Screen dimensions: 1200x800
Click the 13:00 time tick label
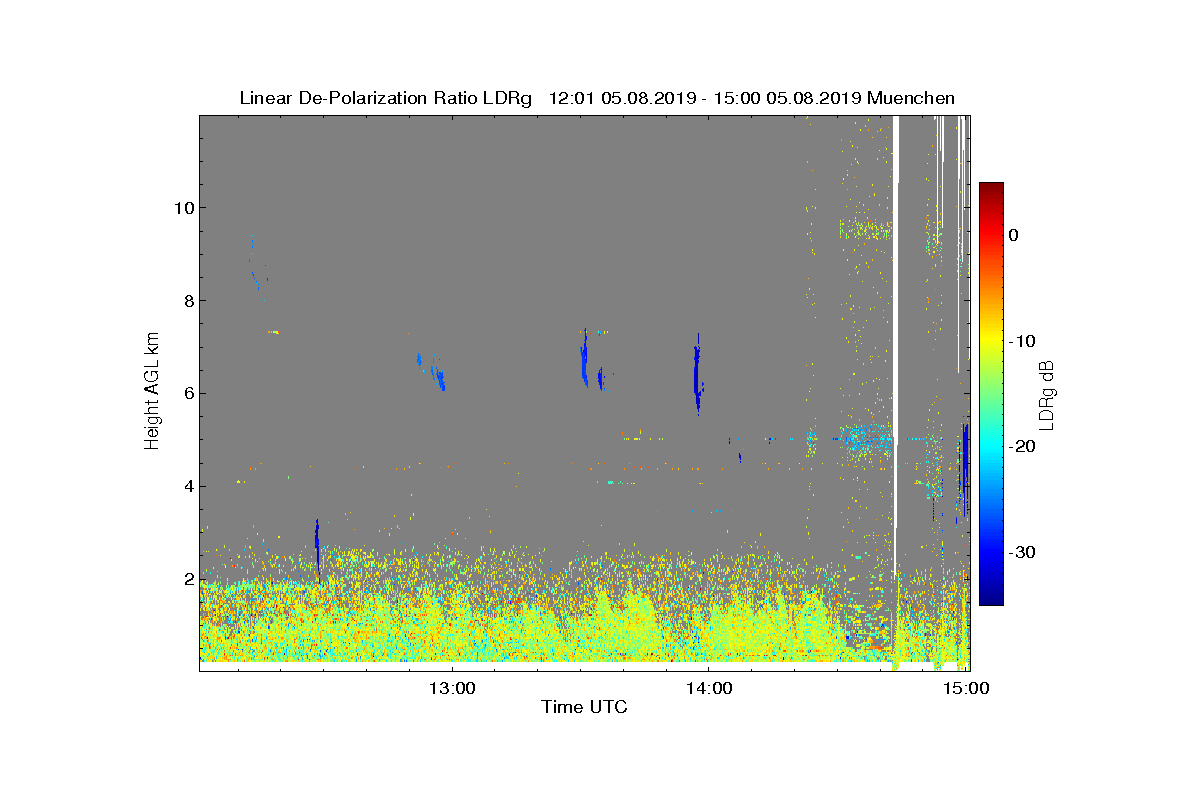tap(451, 688)
